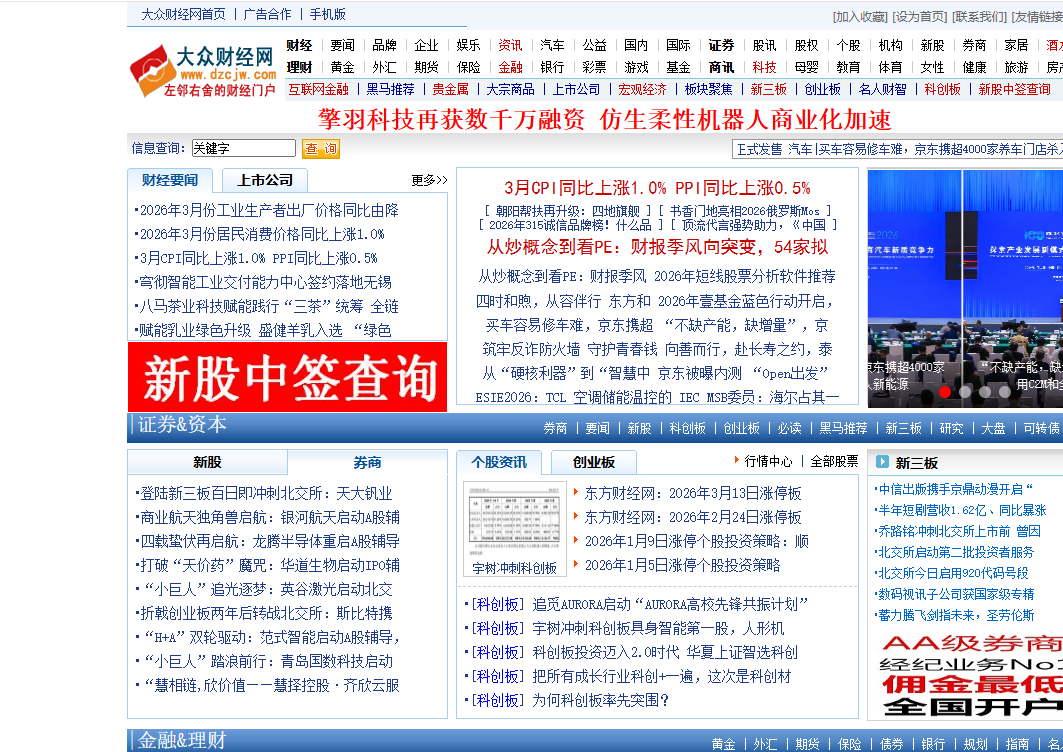Open the 3月CPI同比上涨1.0% red headline
The height and width of the screenshot is (752, 1063).
tap(657, 188)
